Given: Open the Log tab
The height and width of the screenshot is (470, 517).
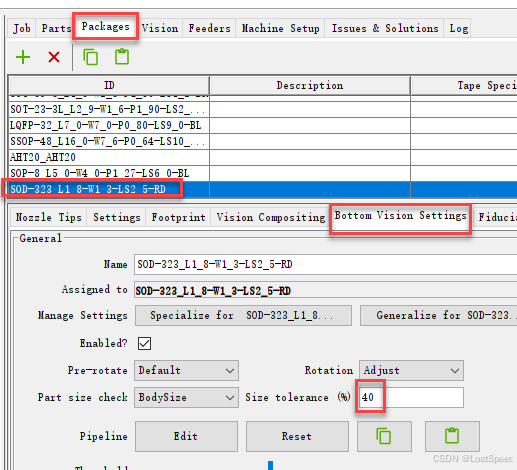Looking at the screenshot, I should click(x=459, y=28).
